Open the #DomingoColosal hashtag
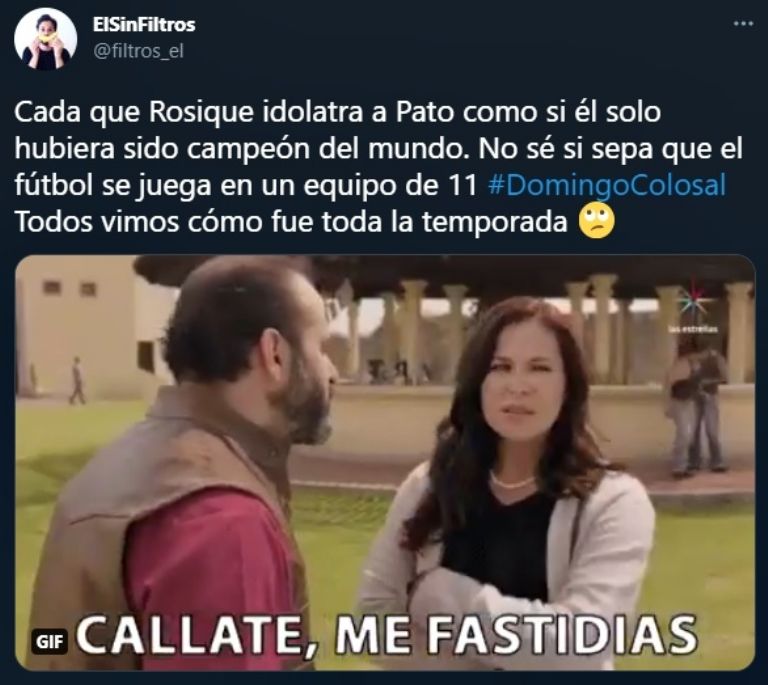 pyautogui.click(x=607, y=186)
